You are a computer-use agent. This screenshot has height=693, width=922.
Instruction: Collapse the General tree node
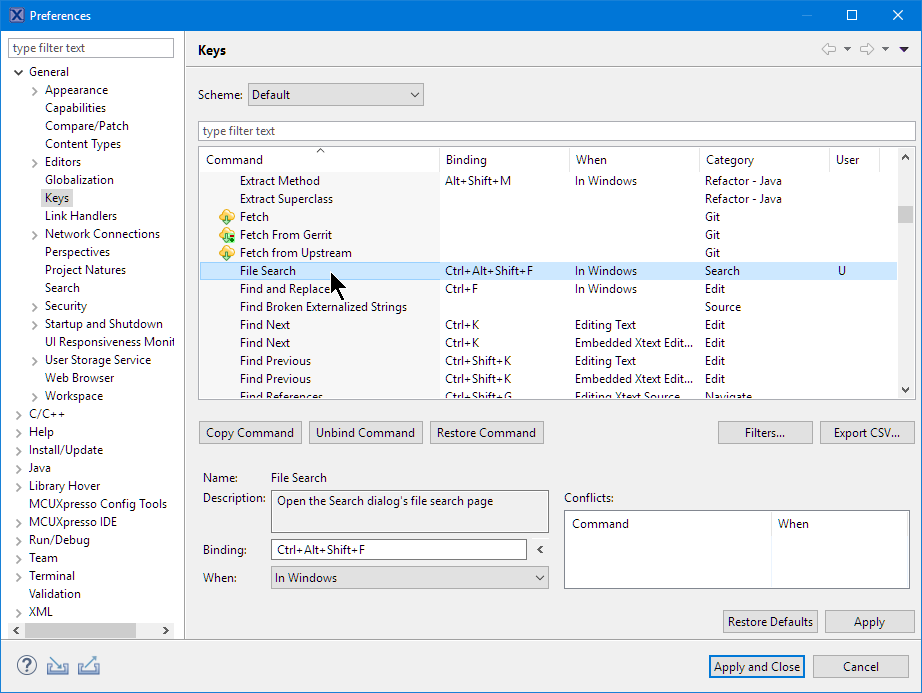tap(18, 72)
